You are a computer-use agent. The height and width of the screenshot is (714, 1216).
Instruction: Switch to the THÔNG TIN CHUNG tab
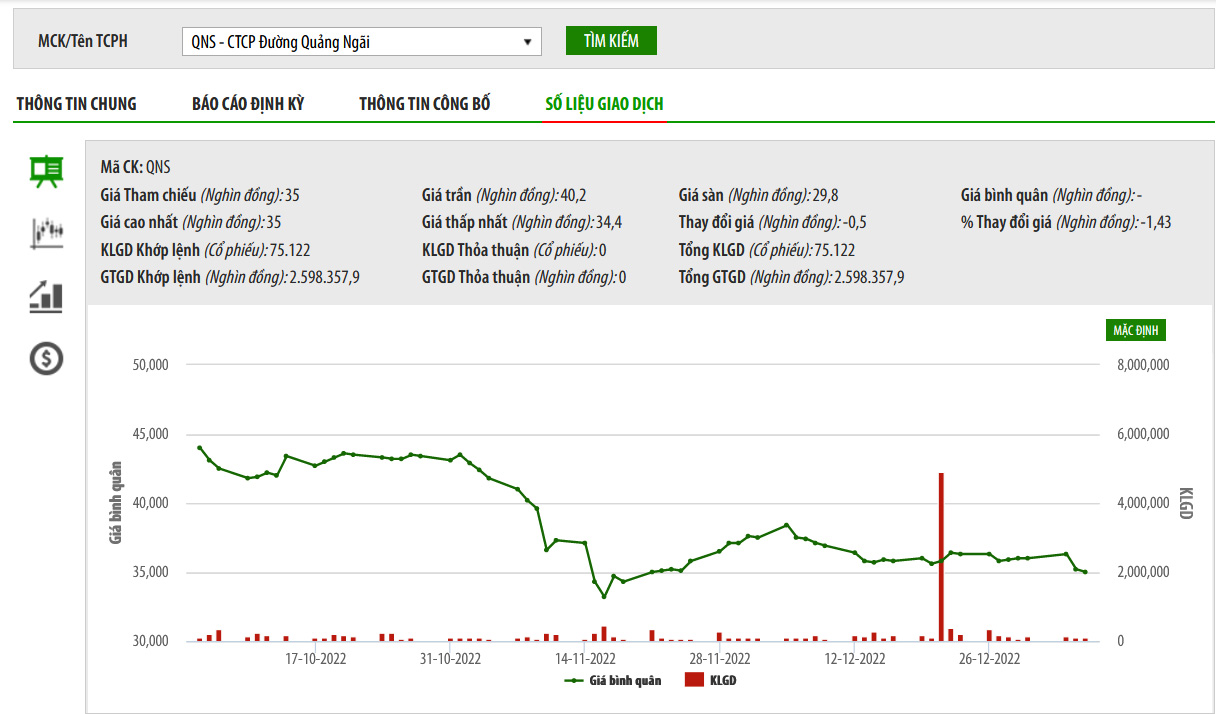pyautogui.click(x=76, y=104)
